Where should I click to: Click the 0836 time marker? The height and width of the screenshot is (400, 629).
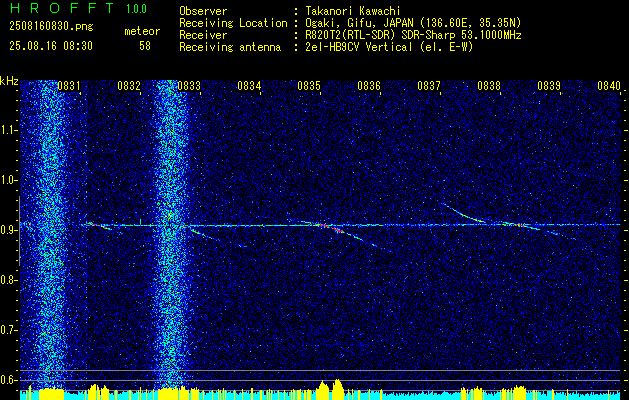point(369,85)
